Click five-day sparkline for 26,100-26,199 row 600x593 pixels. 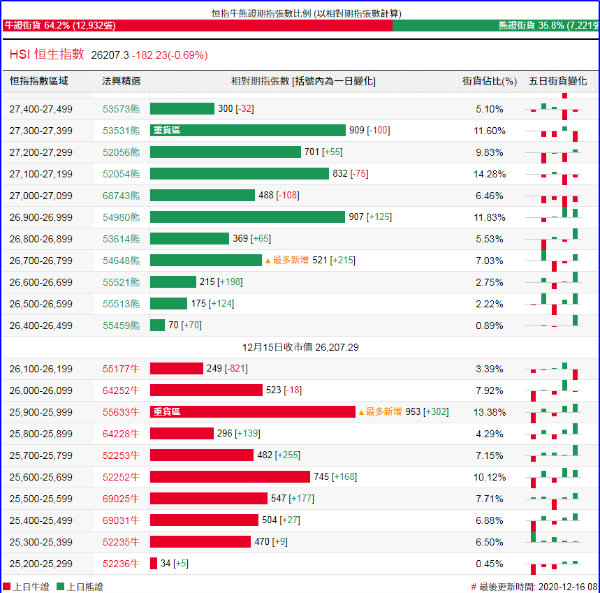553,370
